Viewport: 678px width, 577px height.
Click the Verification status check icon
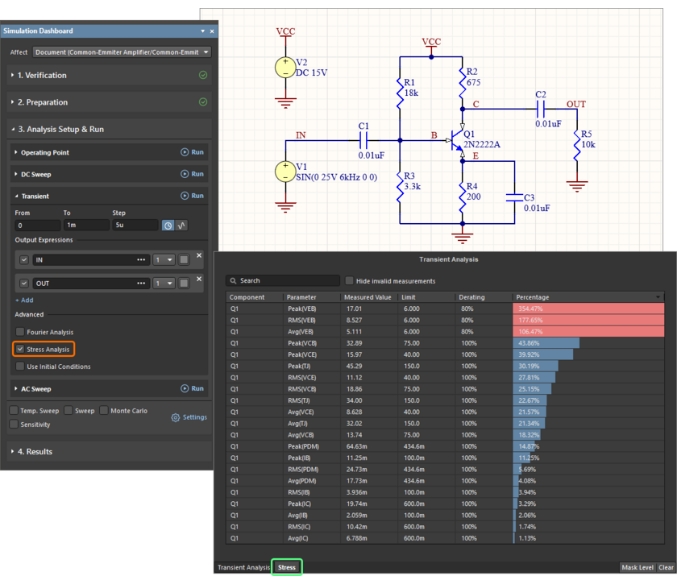203,75
